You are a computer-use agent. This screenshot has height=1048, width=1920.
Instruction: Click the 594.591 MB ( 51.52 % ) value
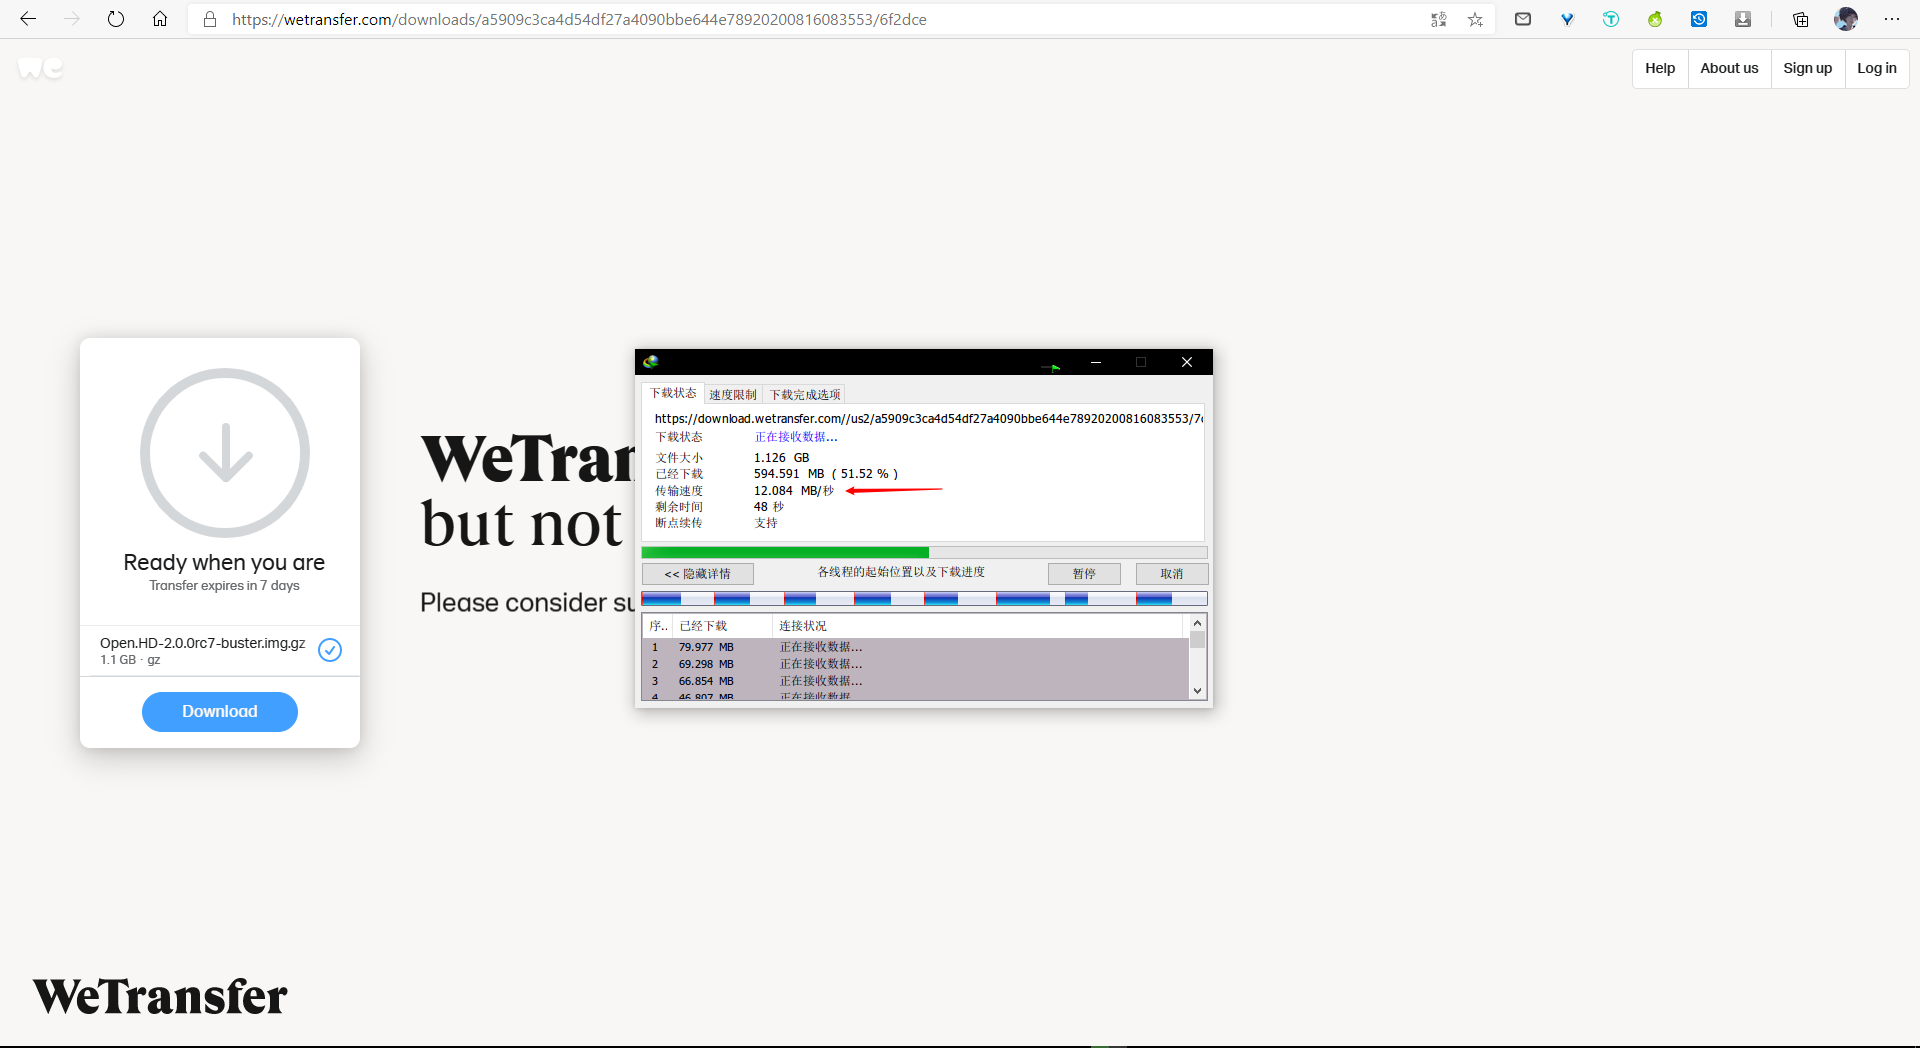[x=826, y=474]
